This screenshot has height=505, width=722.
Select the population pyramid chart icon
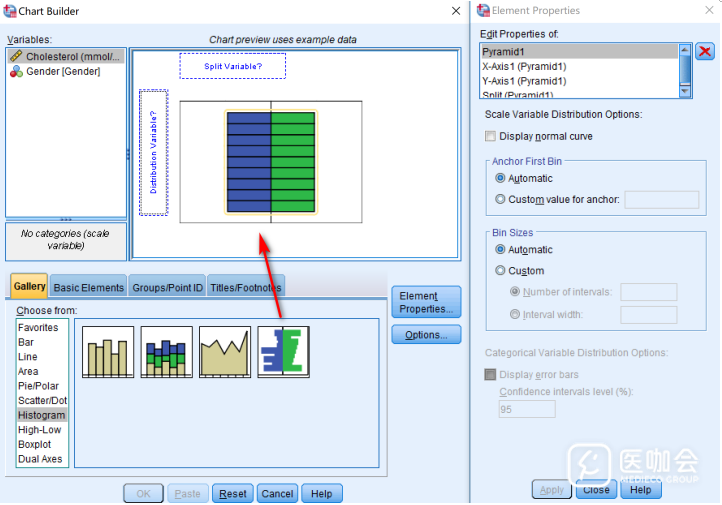click(x=283, y=351)
